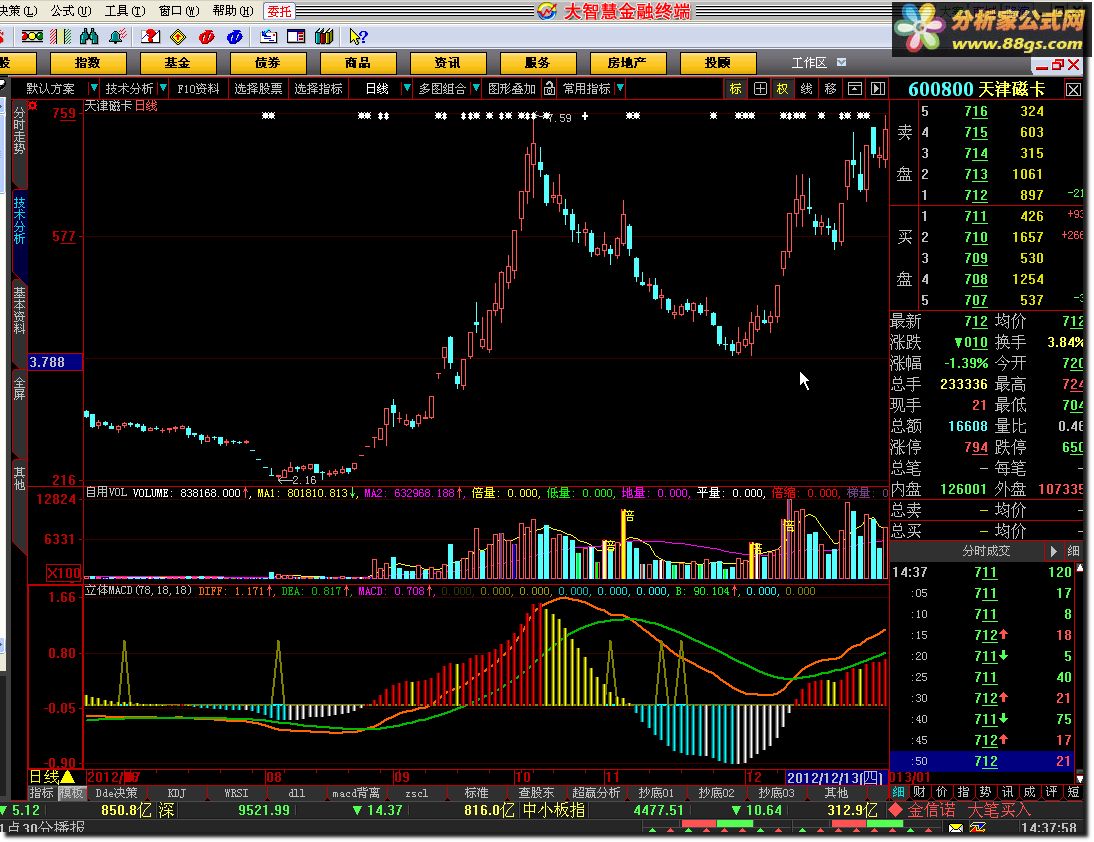
Task: Select the 基金 category button
Action: (x=177, y=63)
